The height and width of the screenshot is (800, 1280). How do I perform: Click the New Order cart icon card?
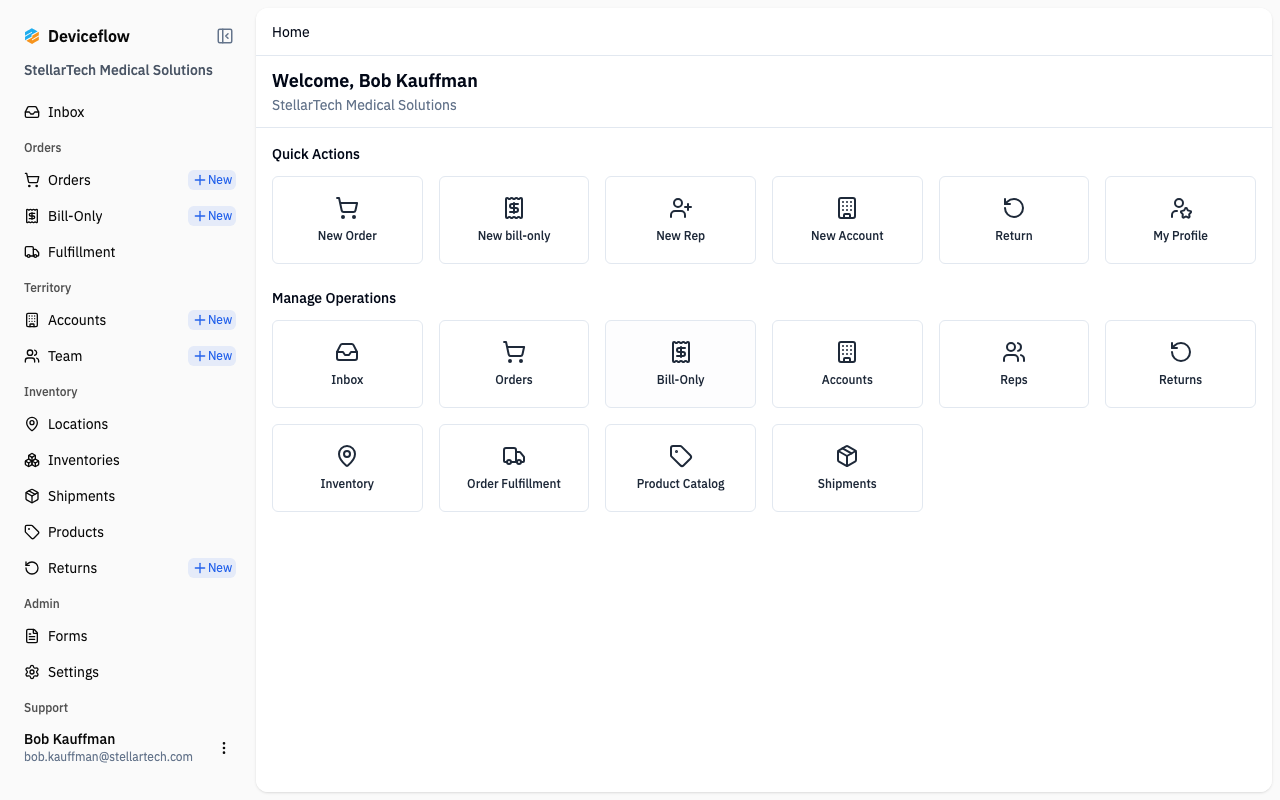coord(347,220)
